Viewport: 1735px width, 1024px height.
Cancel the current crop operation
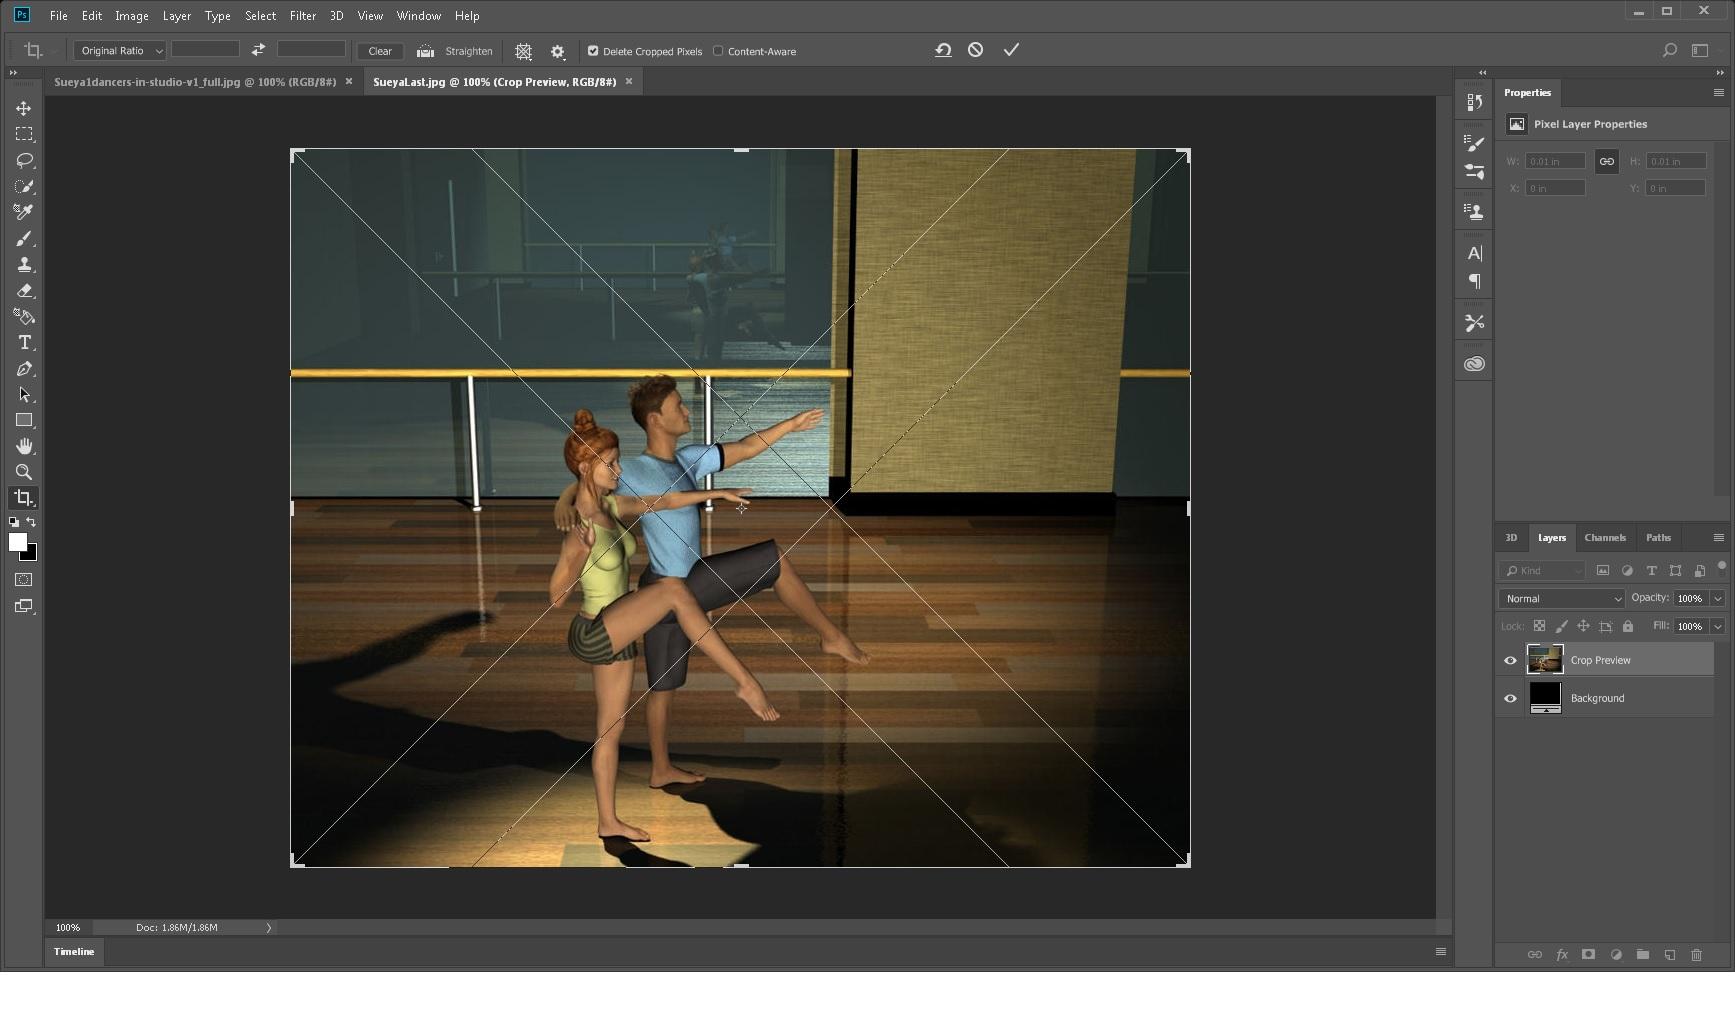tap(975, 50)
